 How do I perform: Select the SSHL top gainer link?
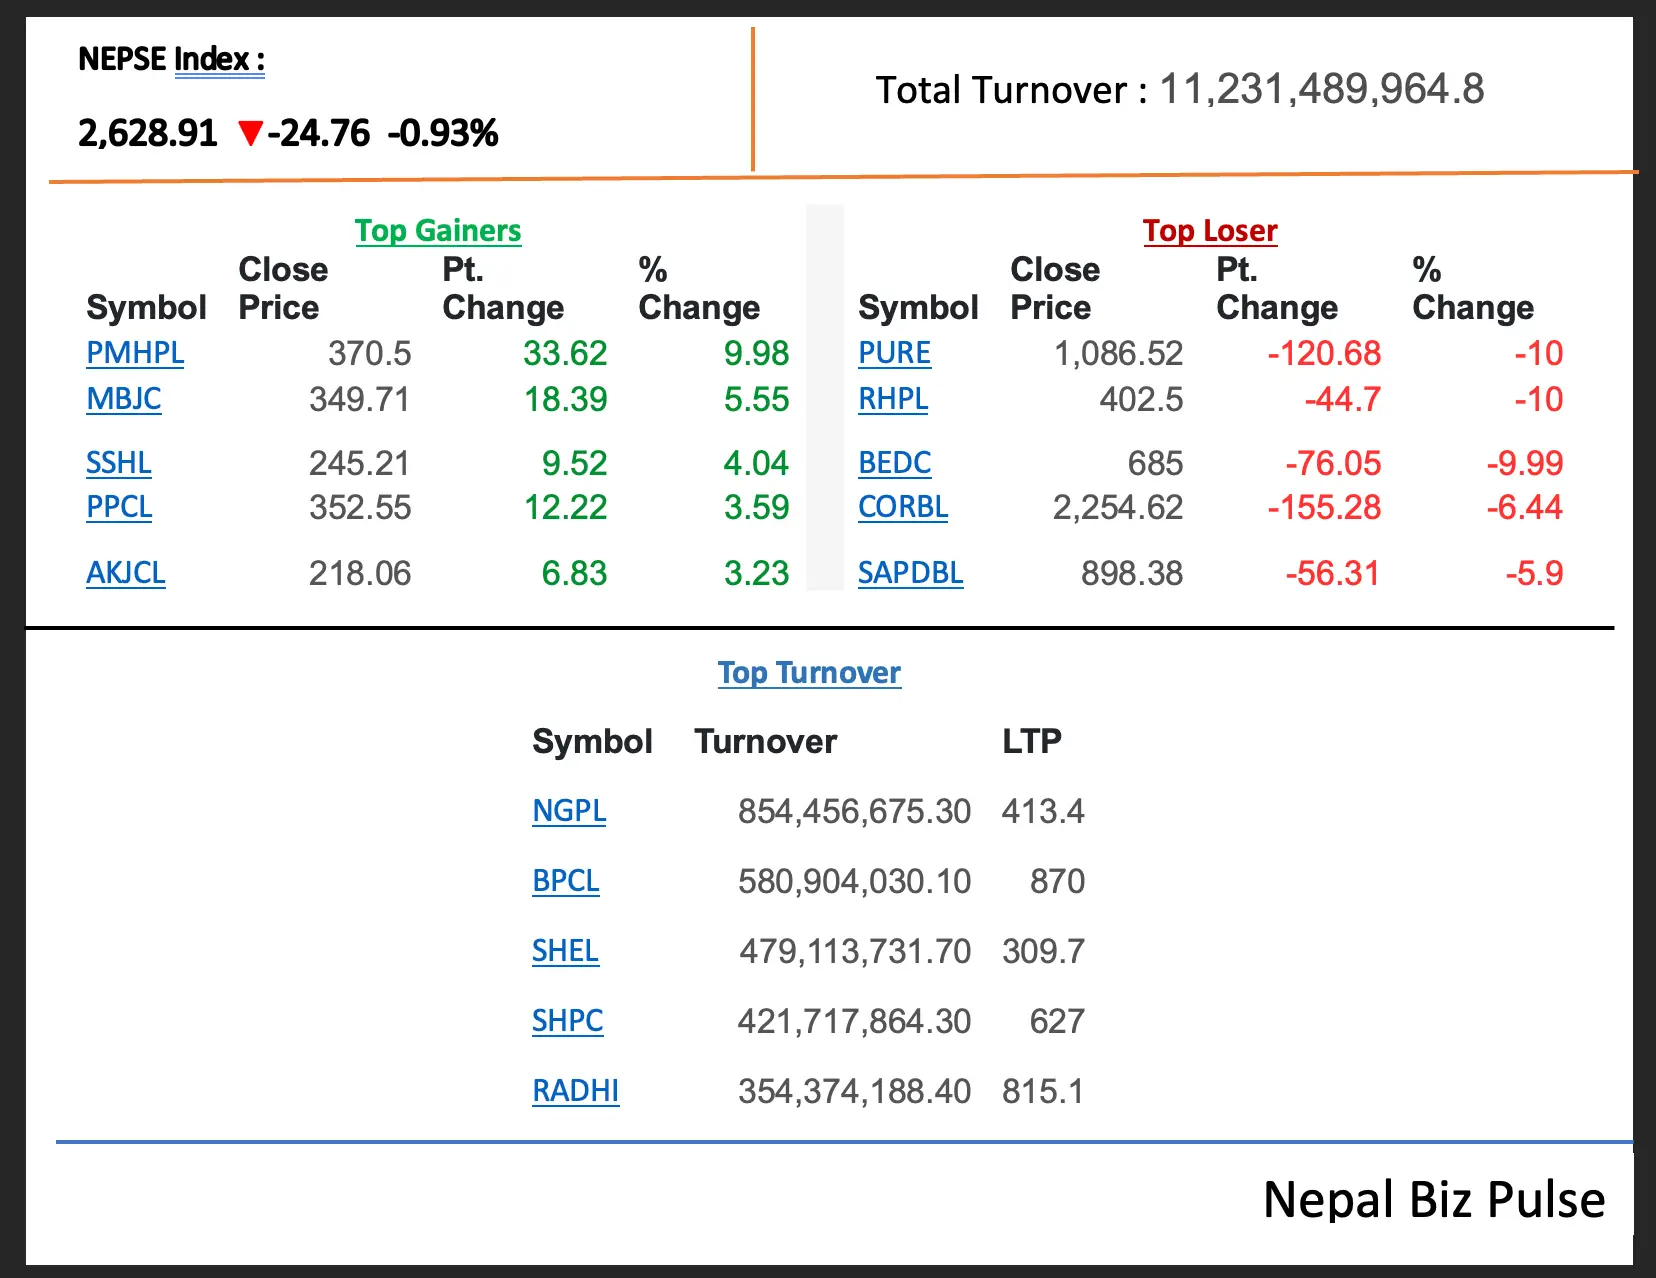point(119,463)
